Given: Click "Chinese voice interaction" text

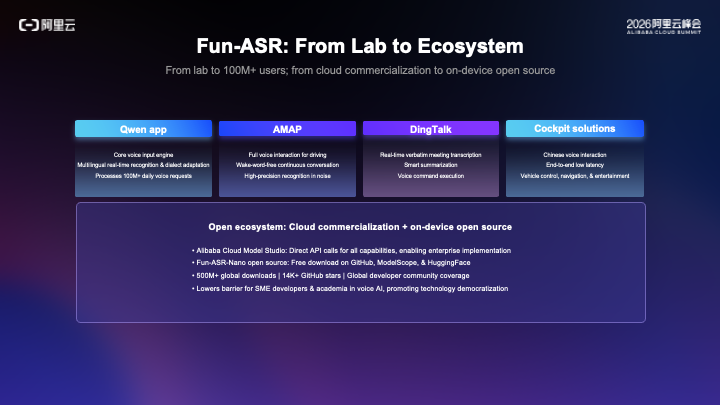Looking at the screenshot, I should [575, 155].
